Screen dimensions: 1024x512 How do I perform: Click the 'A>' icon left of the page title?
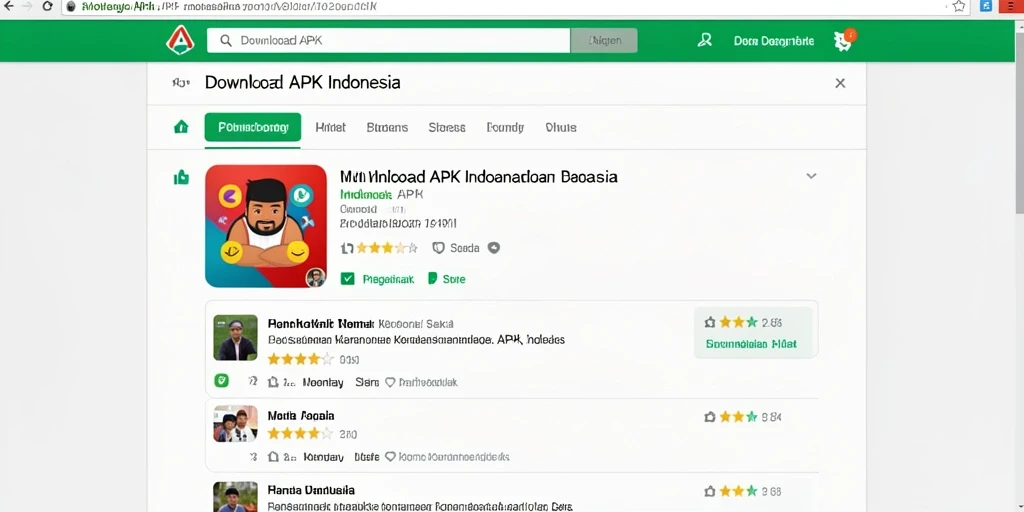click(x=181, y=83)
